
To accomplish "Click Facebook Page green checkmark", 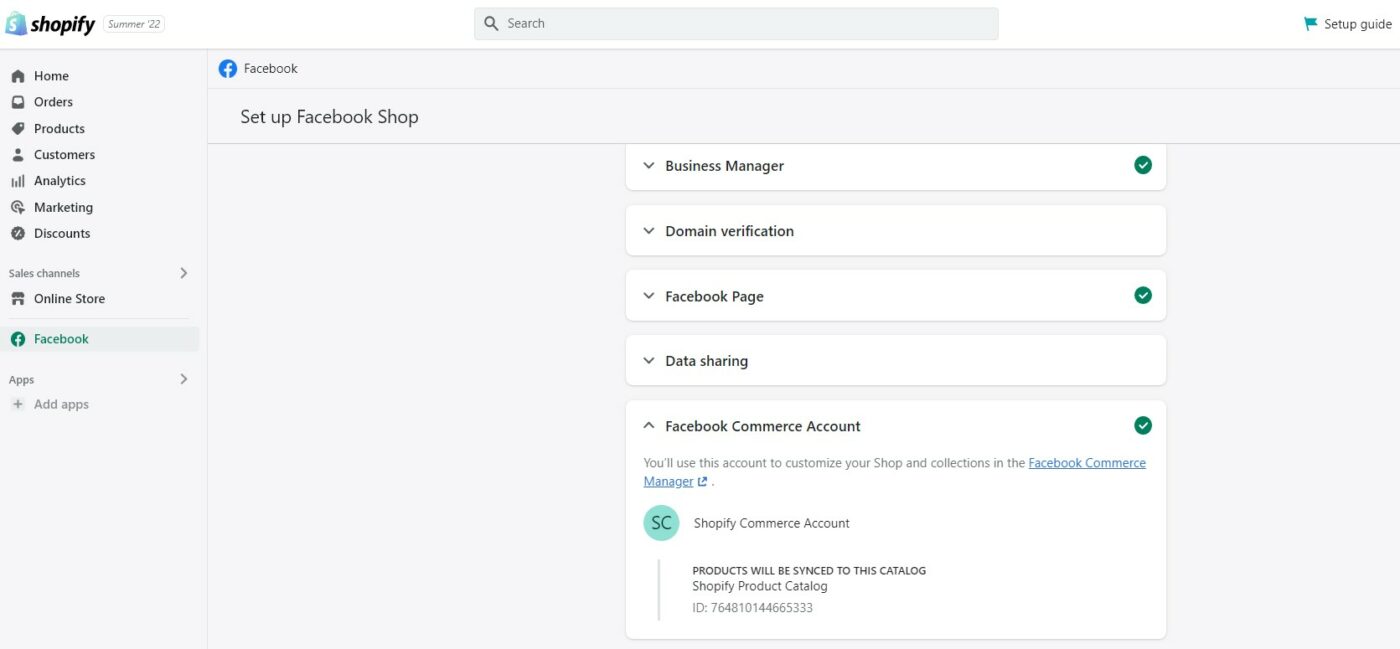I will [1143, 295].
